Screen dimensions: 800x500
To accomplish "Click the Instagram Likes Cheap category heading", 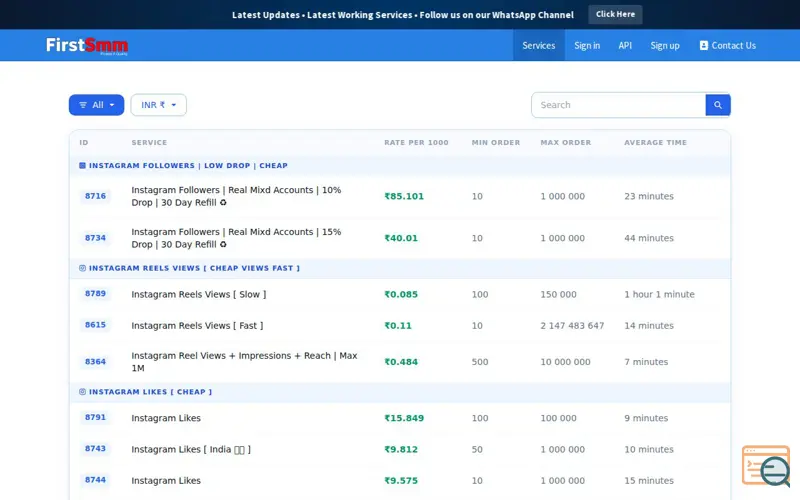I will (x=151, y=392).
